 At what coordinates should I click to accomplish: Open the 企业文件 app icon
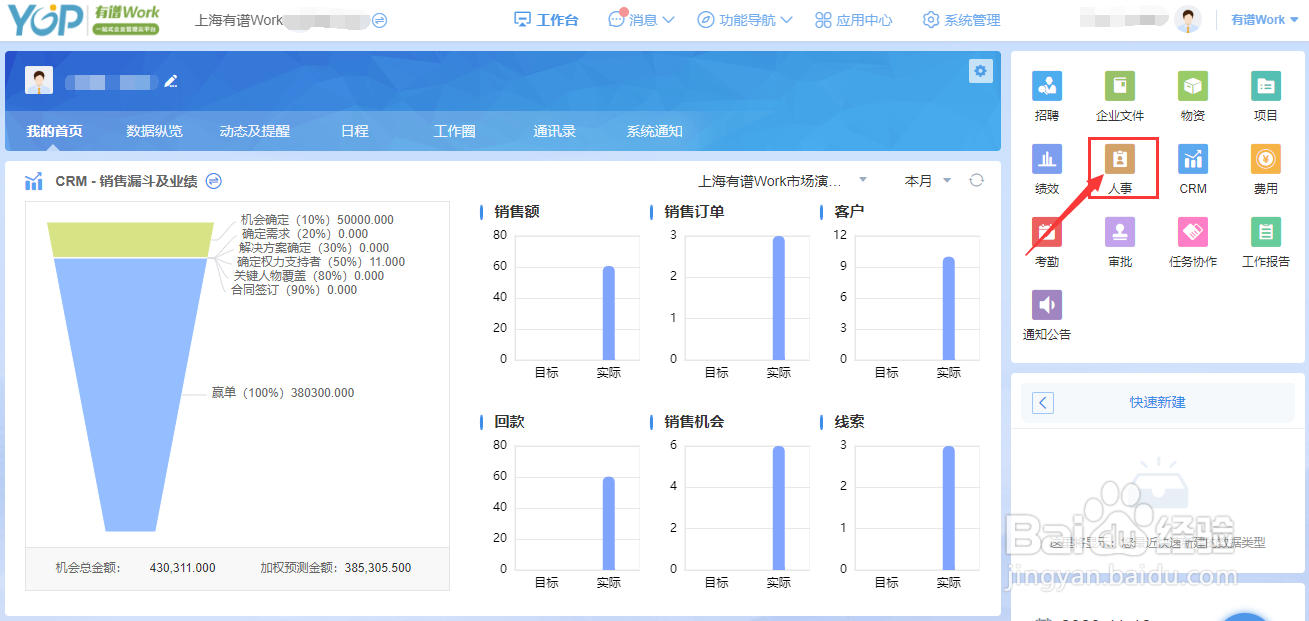coord(1120,86)
